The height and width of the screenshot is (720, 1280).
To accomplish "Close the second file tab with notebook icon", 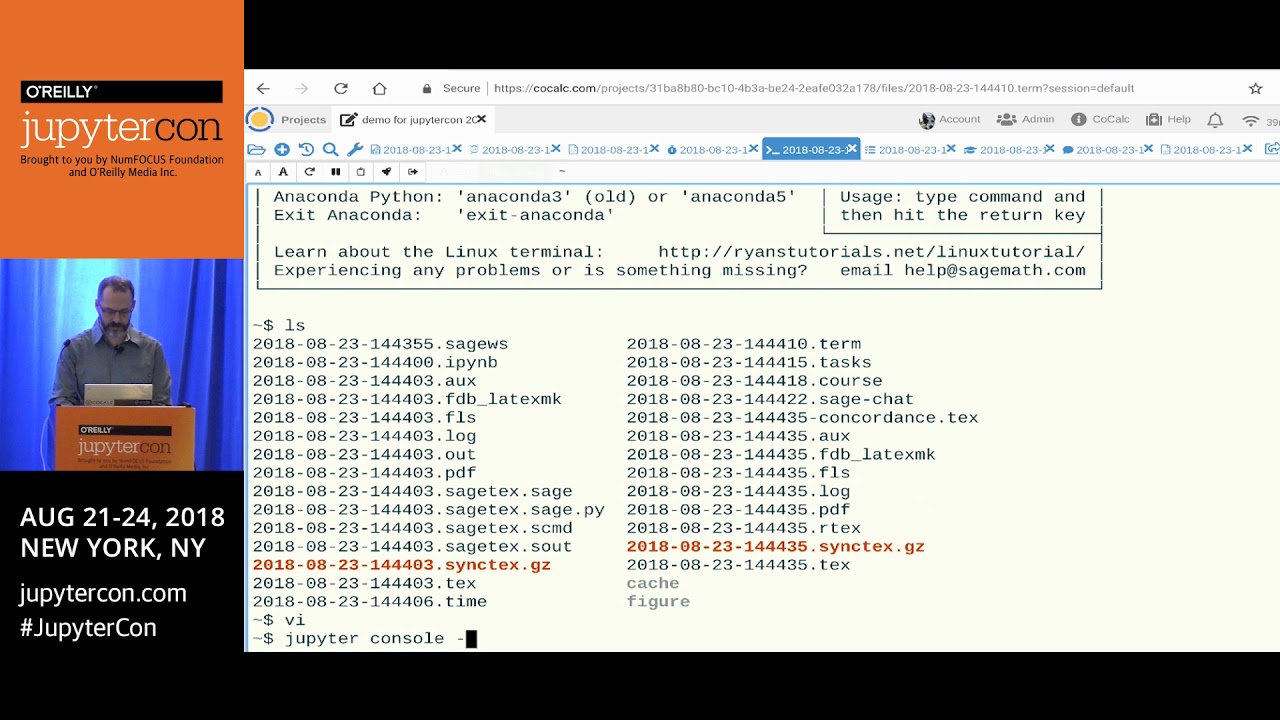I will click(556, 150).
